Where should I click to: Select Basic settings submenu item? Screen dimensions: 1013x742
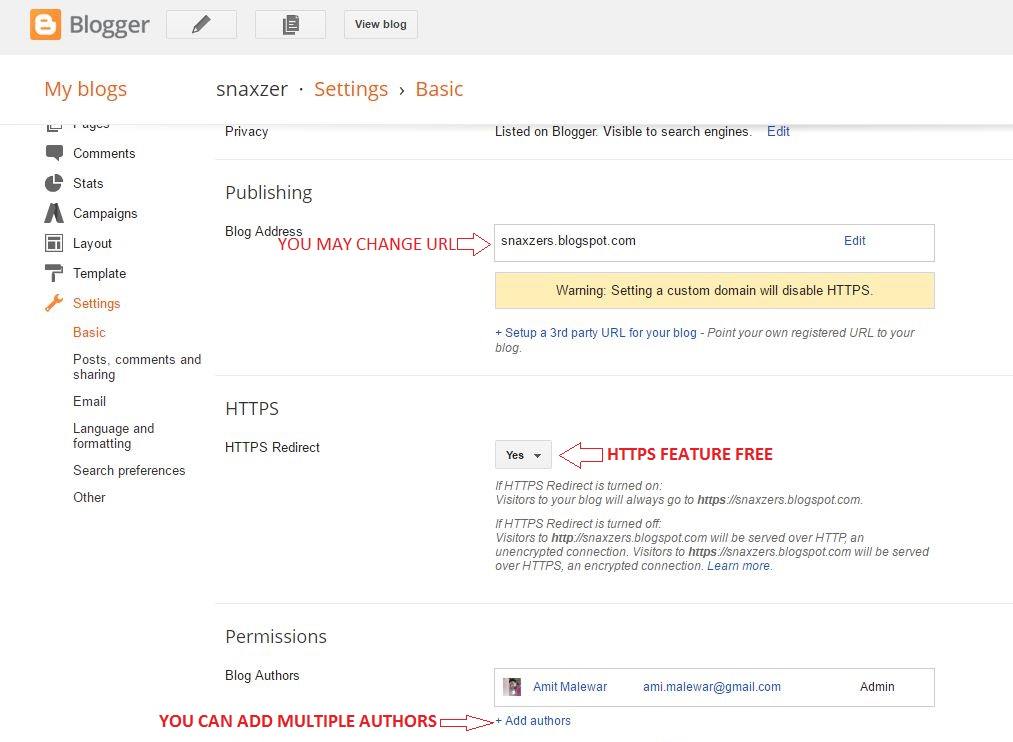[89, 333]
